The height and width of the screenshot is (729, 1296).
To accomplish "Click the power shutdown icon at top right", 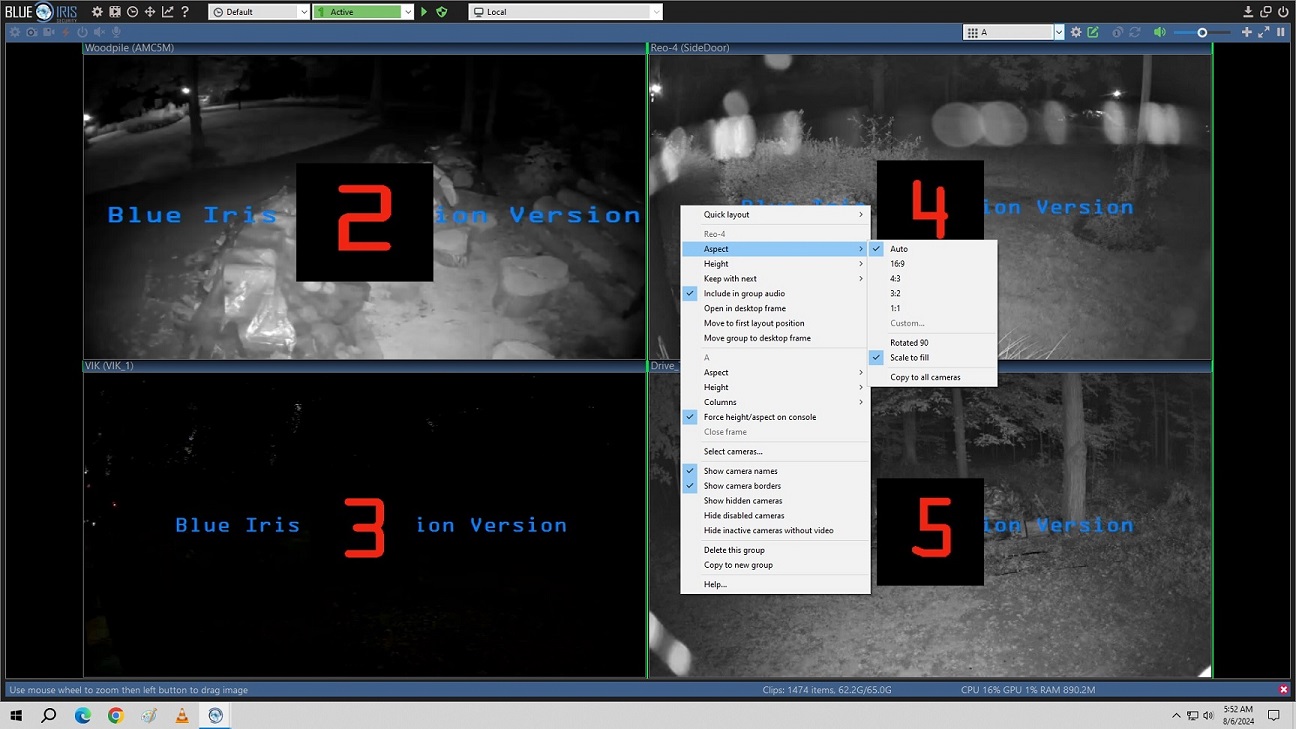I will [x=1283, y=12].
